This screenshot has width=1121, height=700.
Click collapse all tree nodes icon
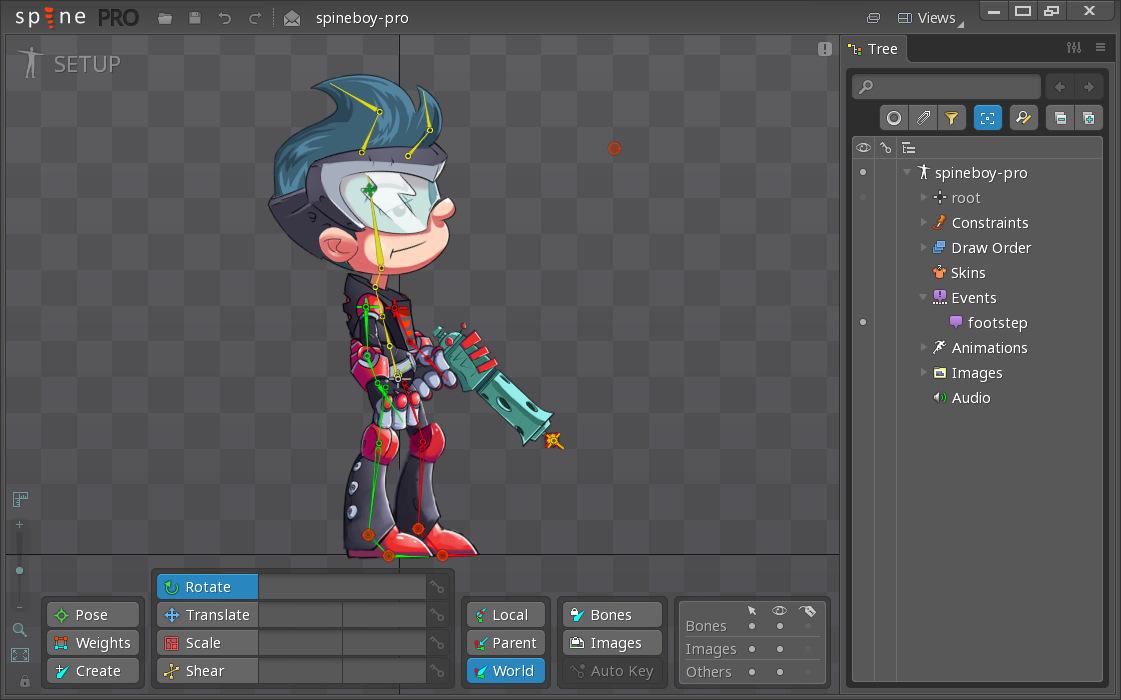[x=1060, y=118]
